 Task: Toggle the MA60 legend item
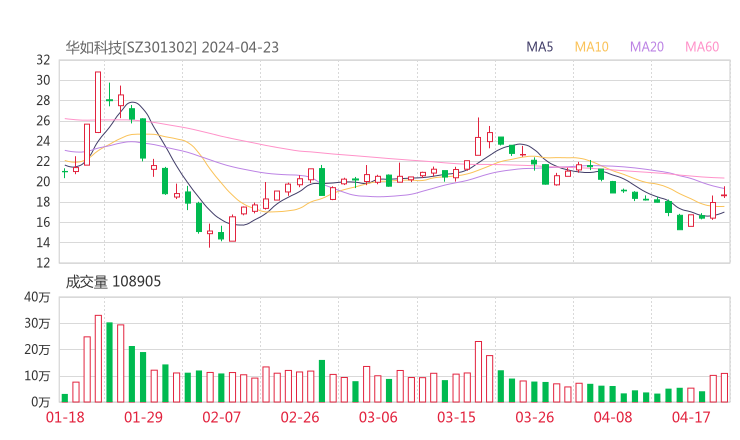point(702,47)
